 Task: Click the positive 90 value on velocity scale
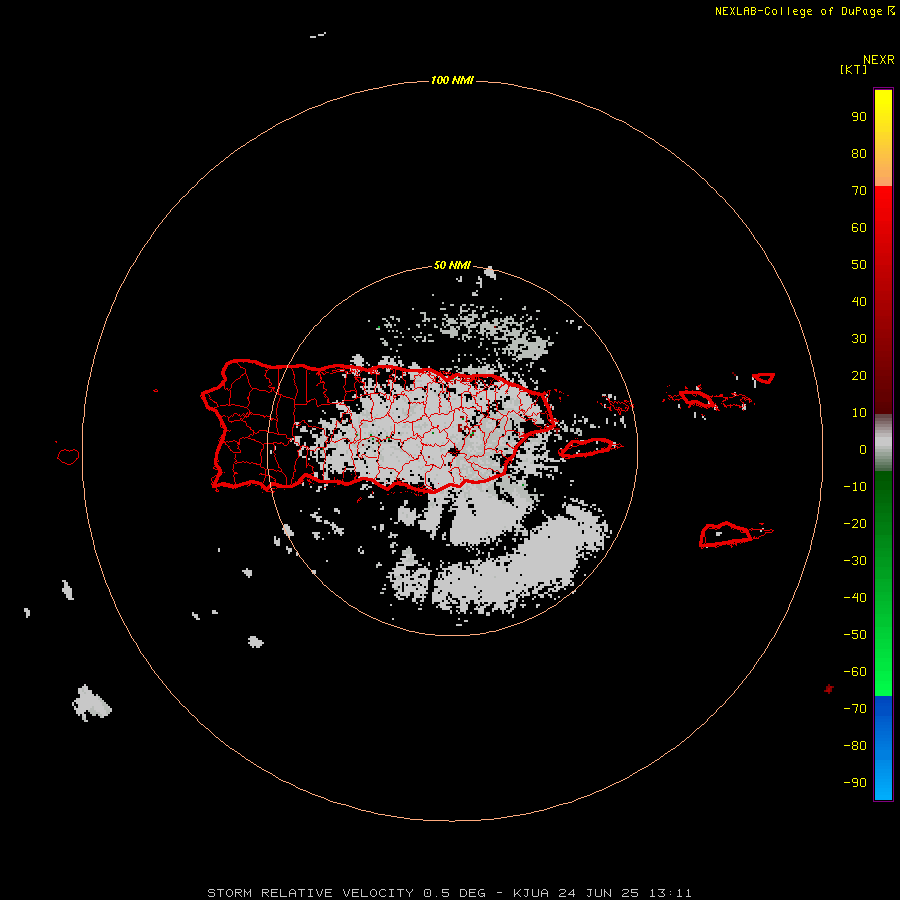[x=859, y=117]
